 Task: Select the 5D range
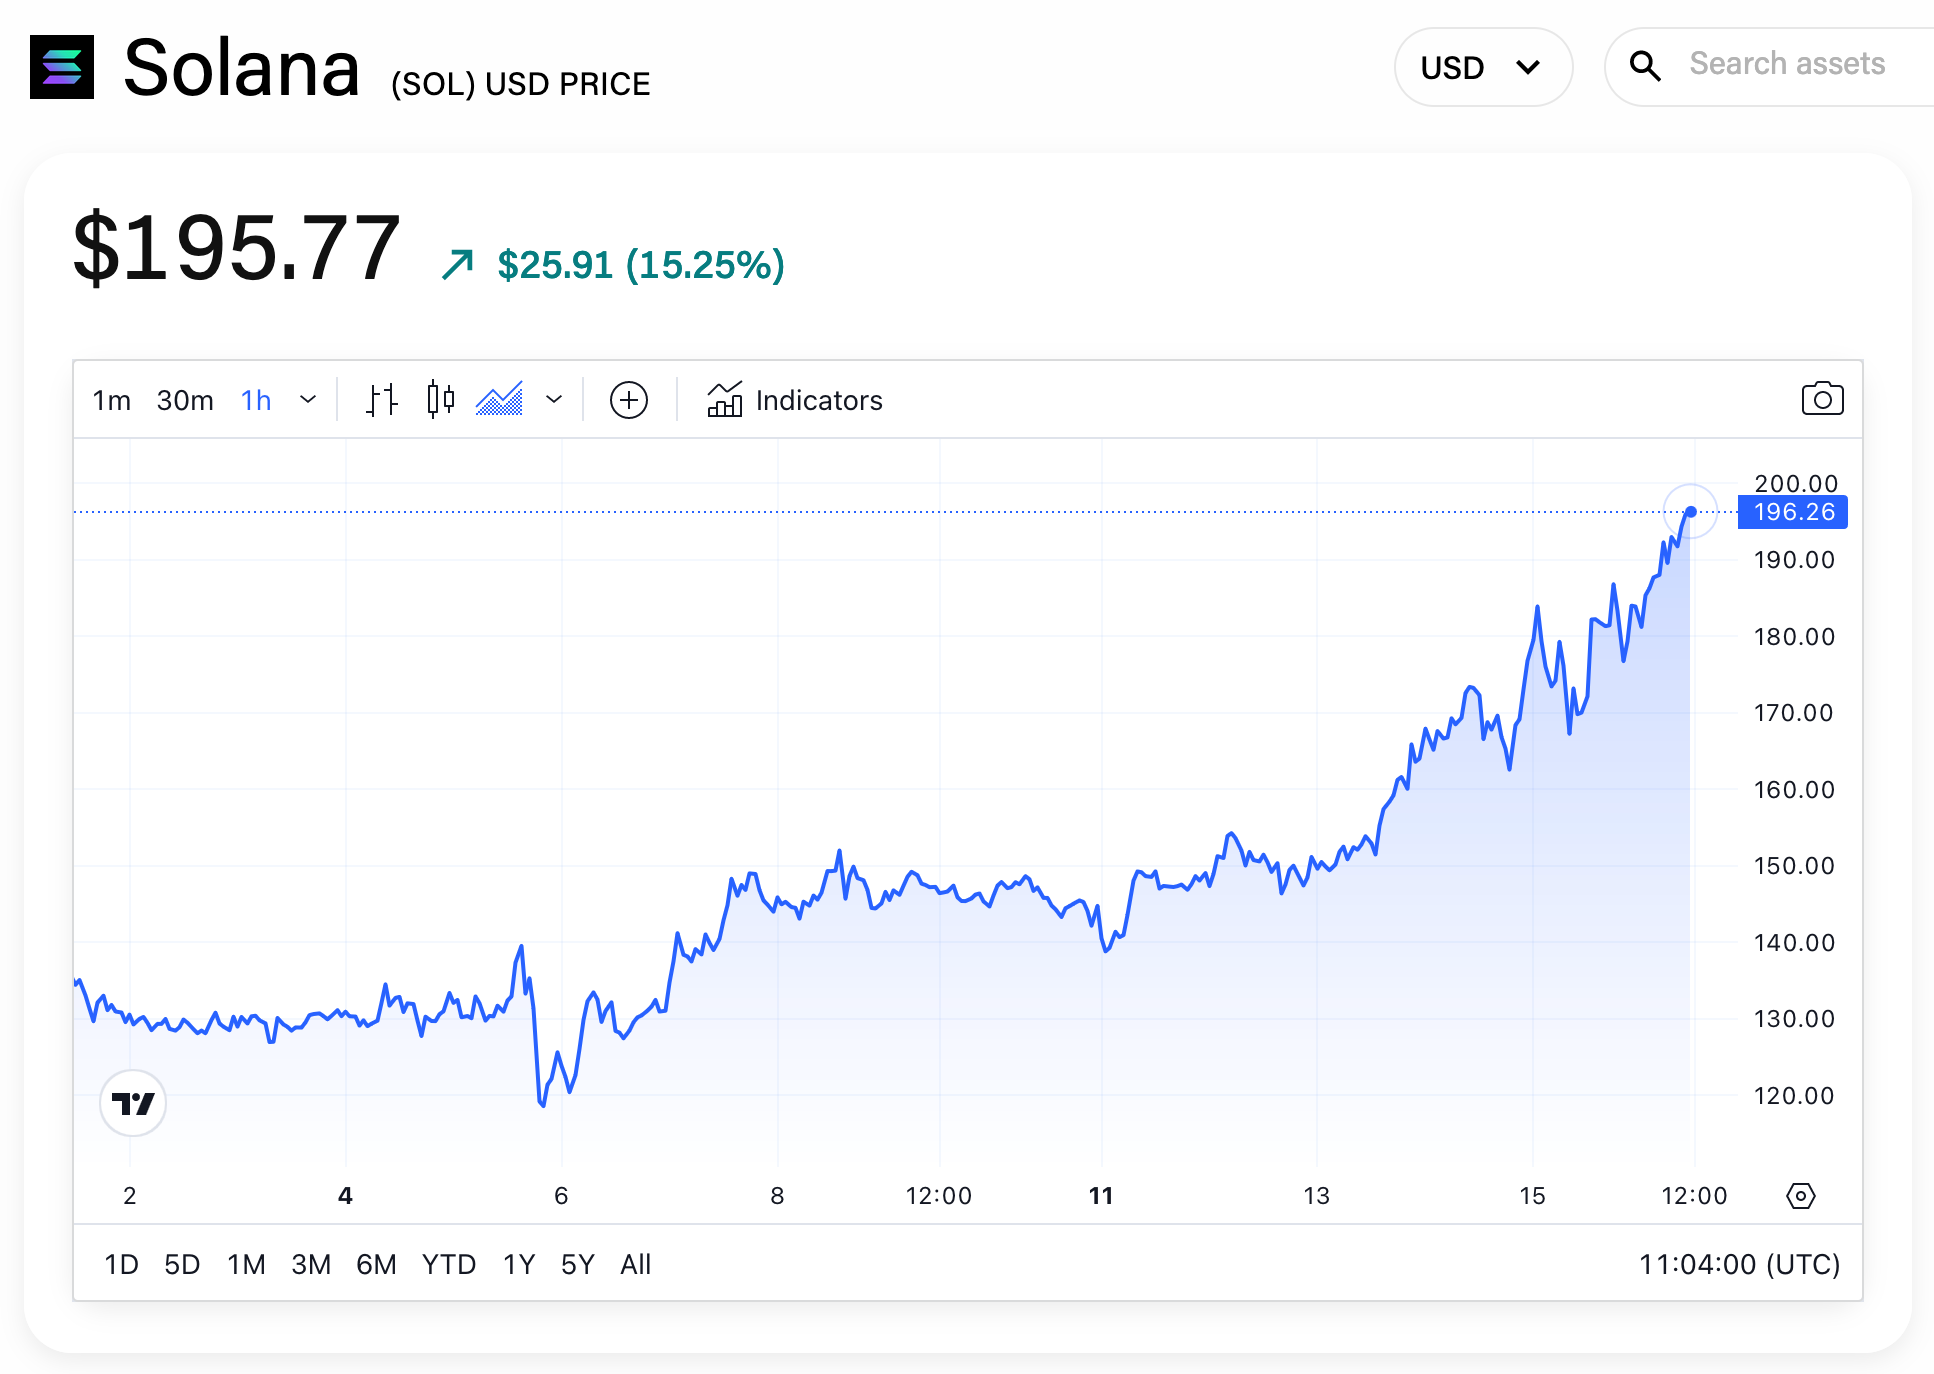(x=182, y=1264)
